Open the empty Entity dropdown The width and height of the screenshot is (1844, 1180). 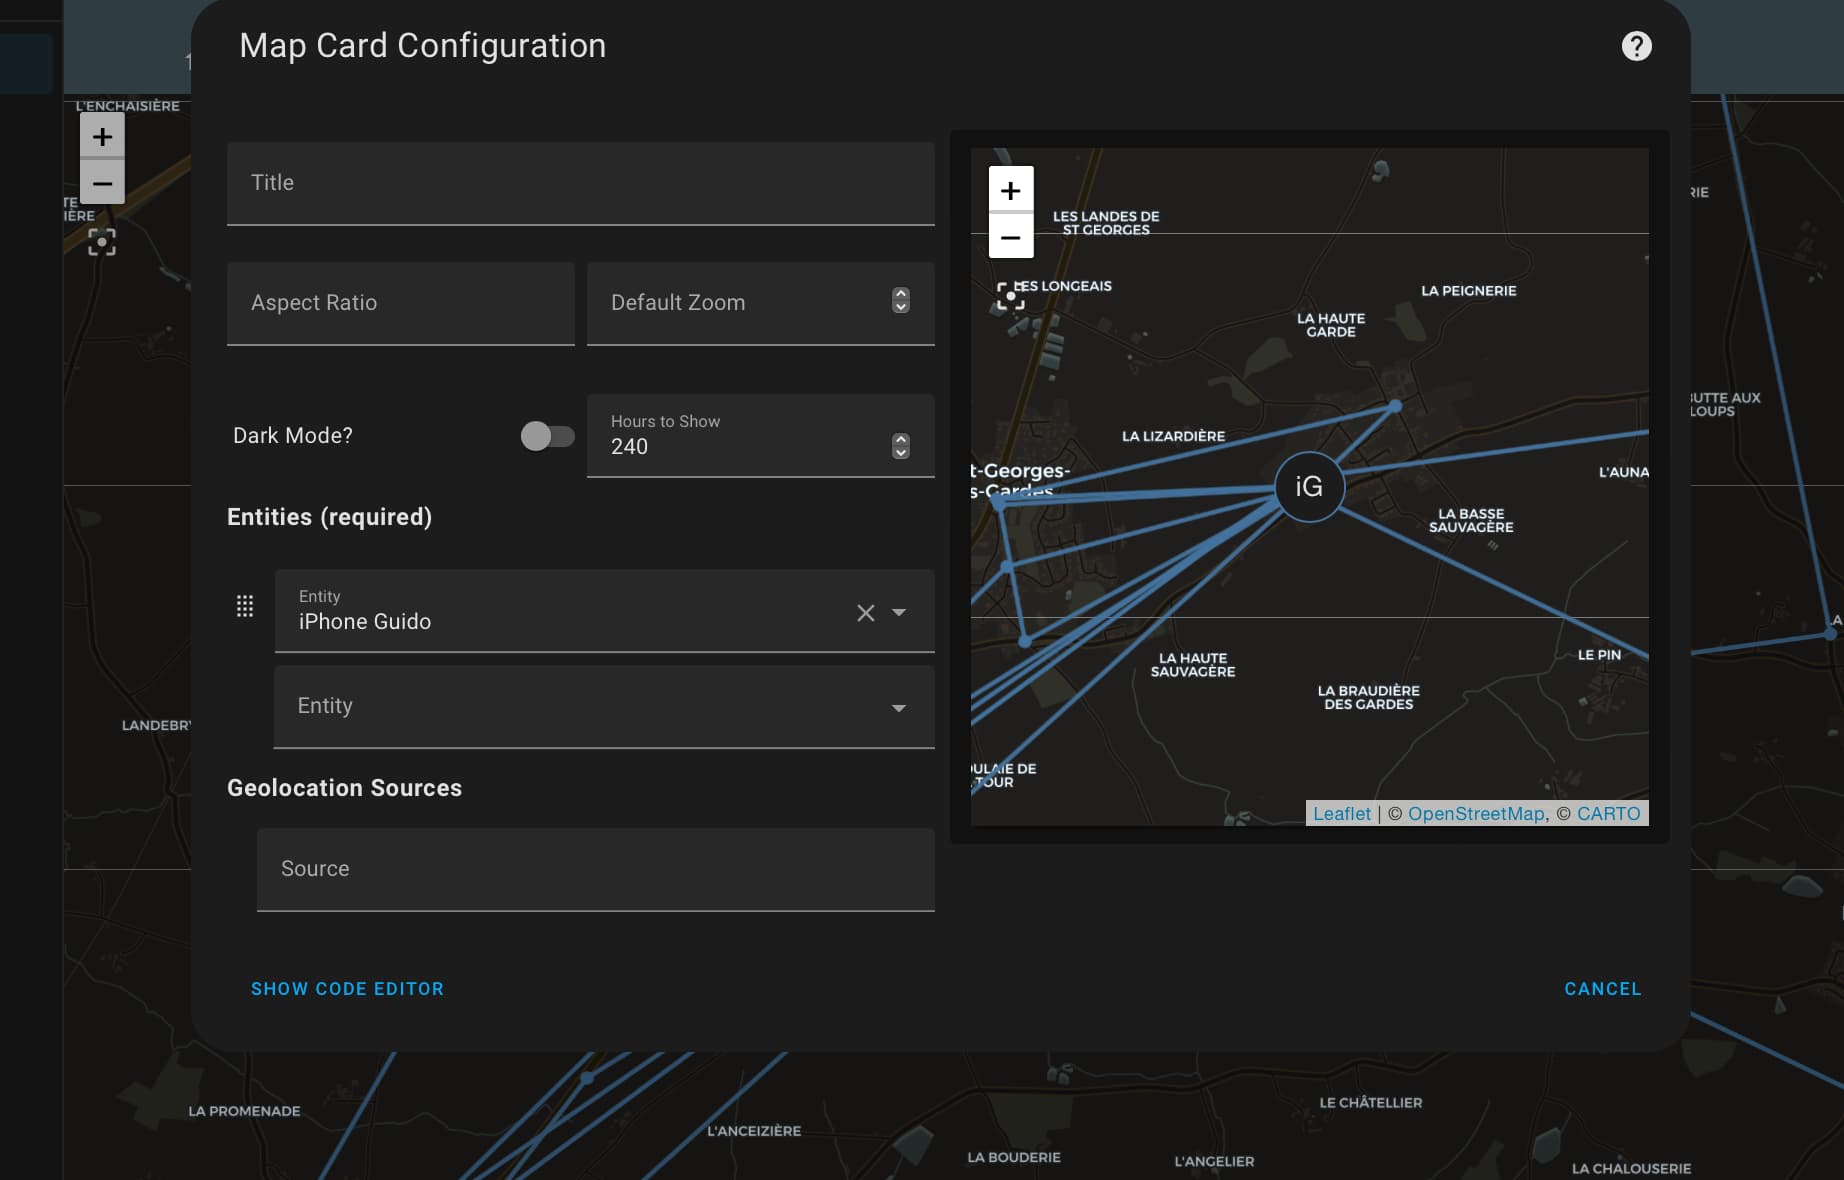[898, 707]
